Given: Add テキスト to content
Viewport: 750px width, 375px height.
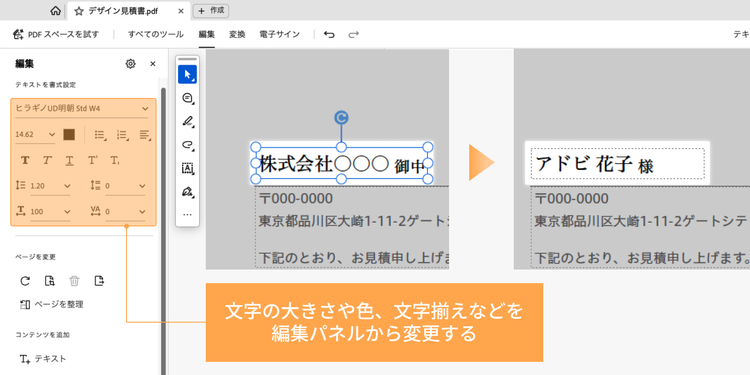Looking at the screenshot, I should [43, 359].
